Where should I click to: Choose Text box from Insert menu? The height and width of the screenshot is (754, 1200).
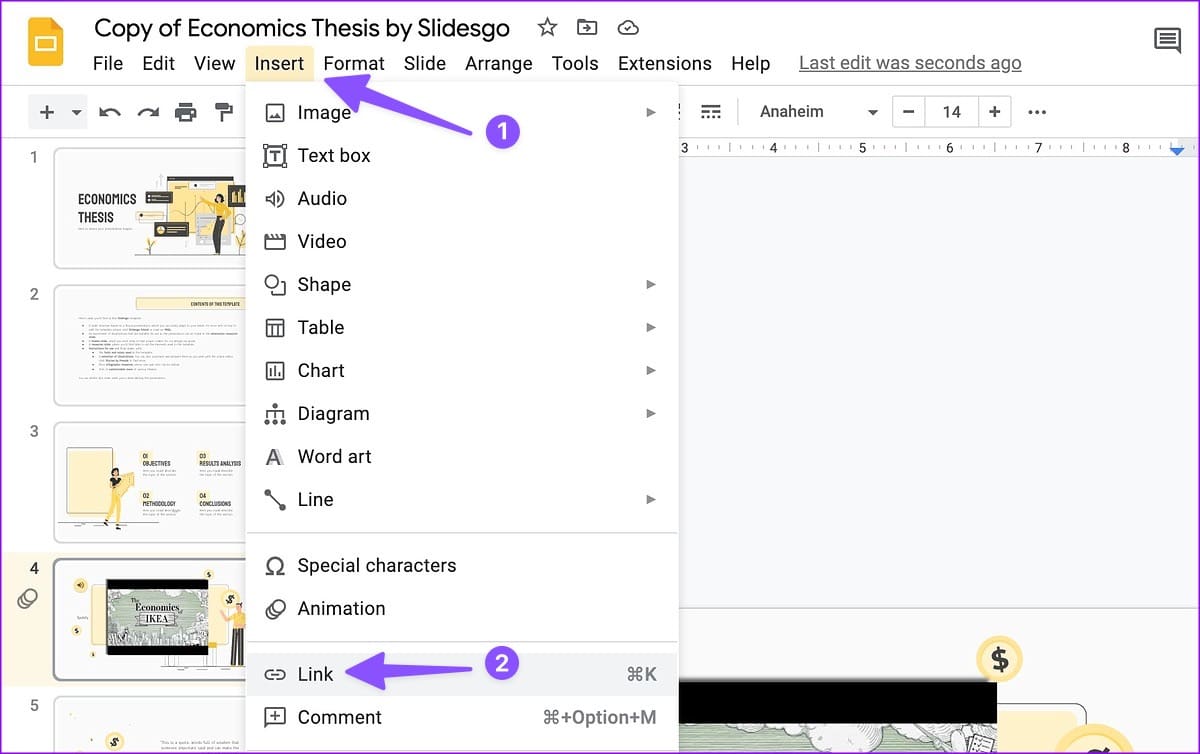tap(461, 155)
